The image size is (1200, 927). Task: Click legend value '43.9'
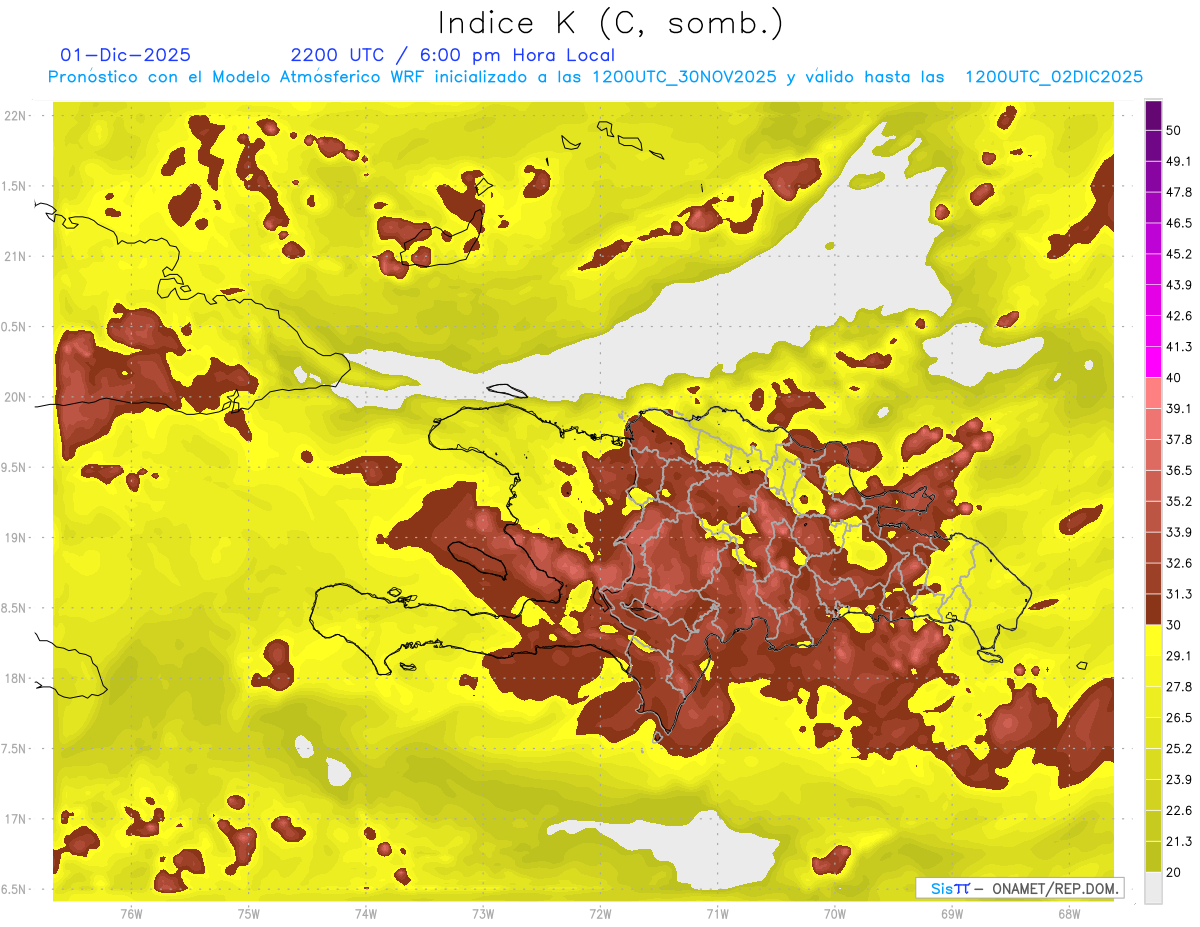(1178, 285)
